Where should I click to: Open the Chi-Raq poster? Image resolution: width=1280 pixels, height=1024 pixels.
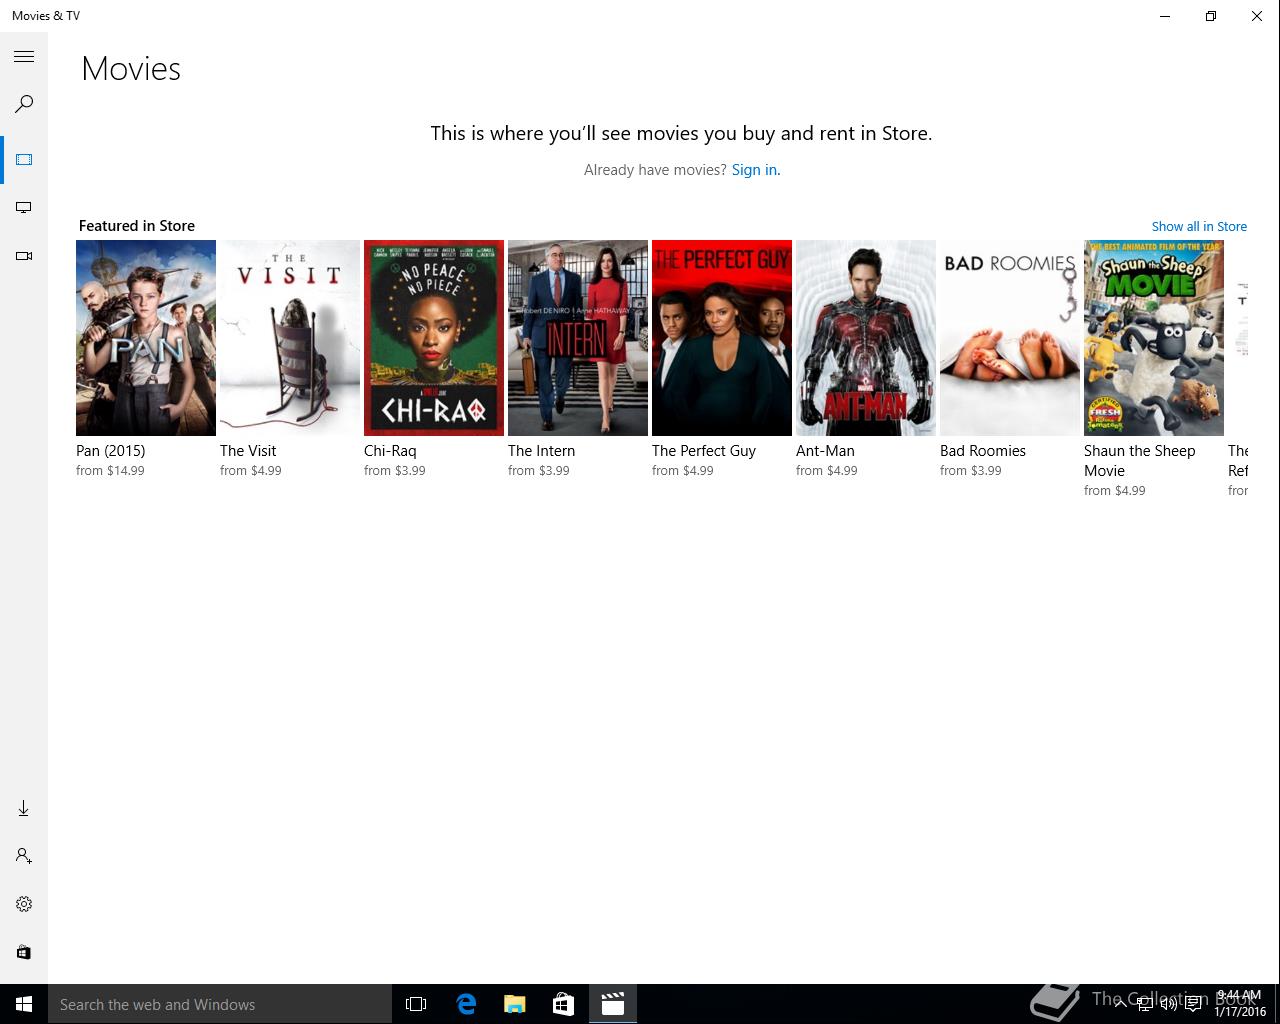pyautogui.click(x=434, y=338)
